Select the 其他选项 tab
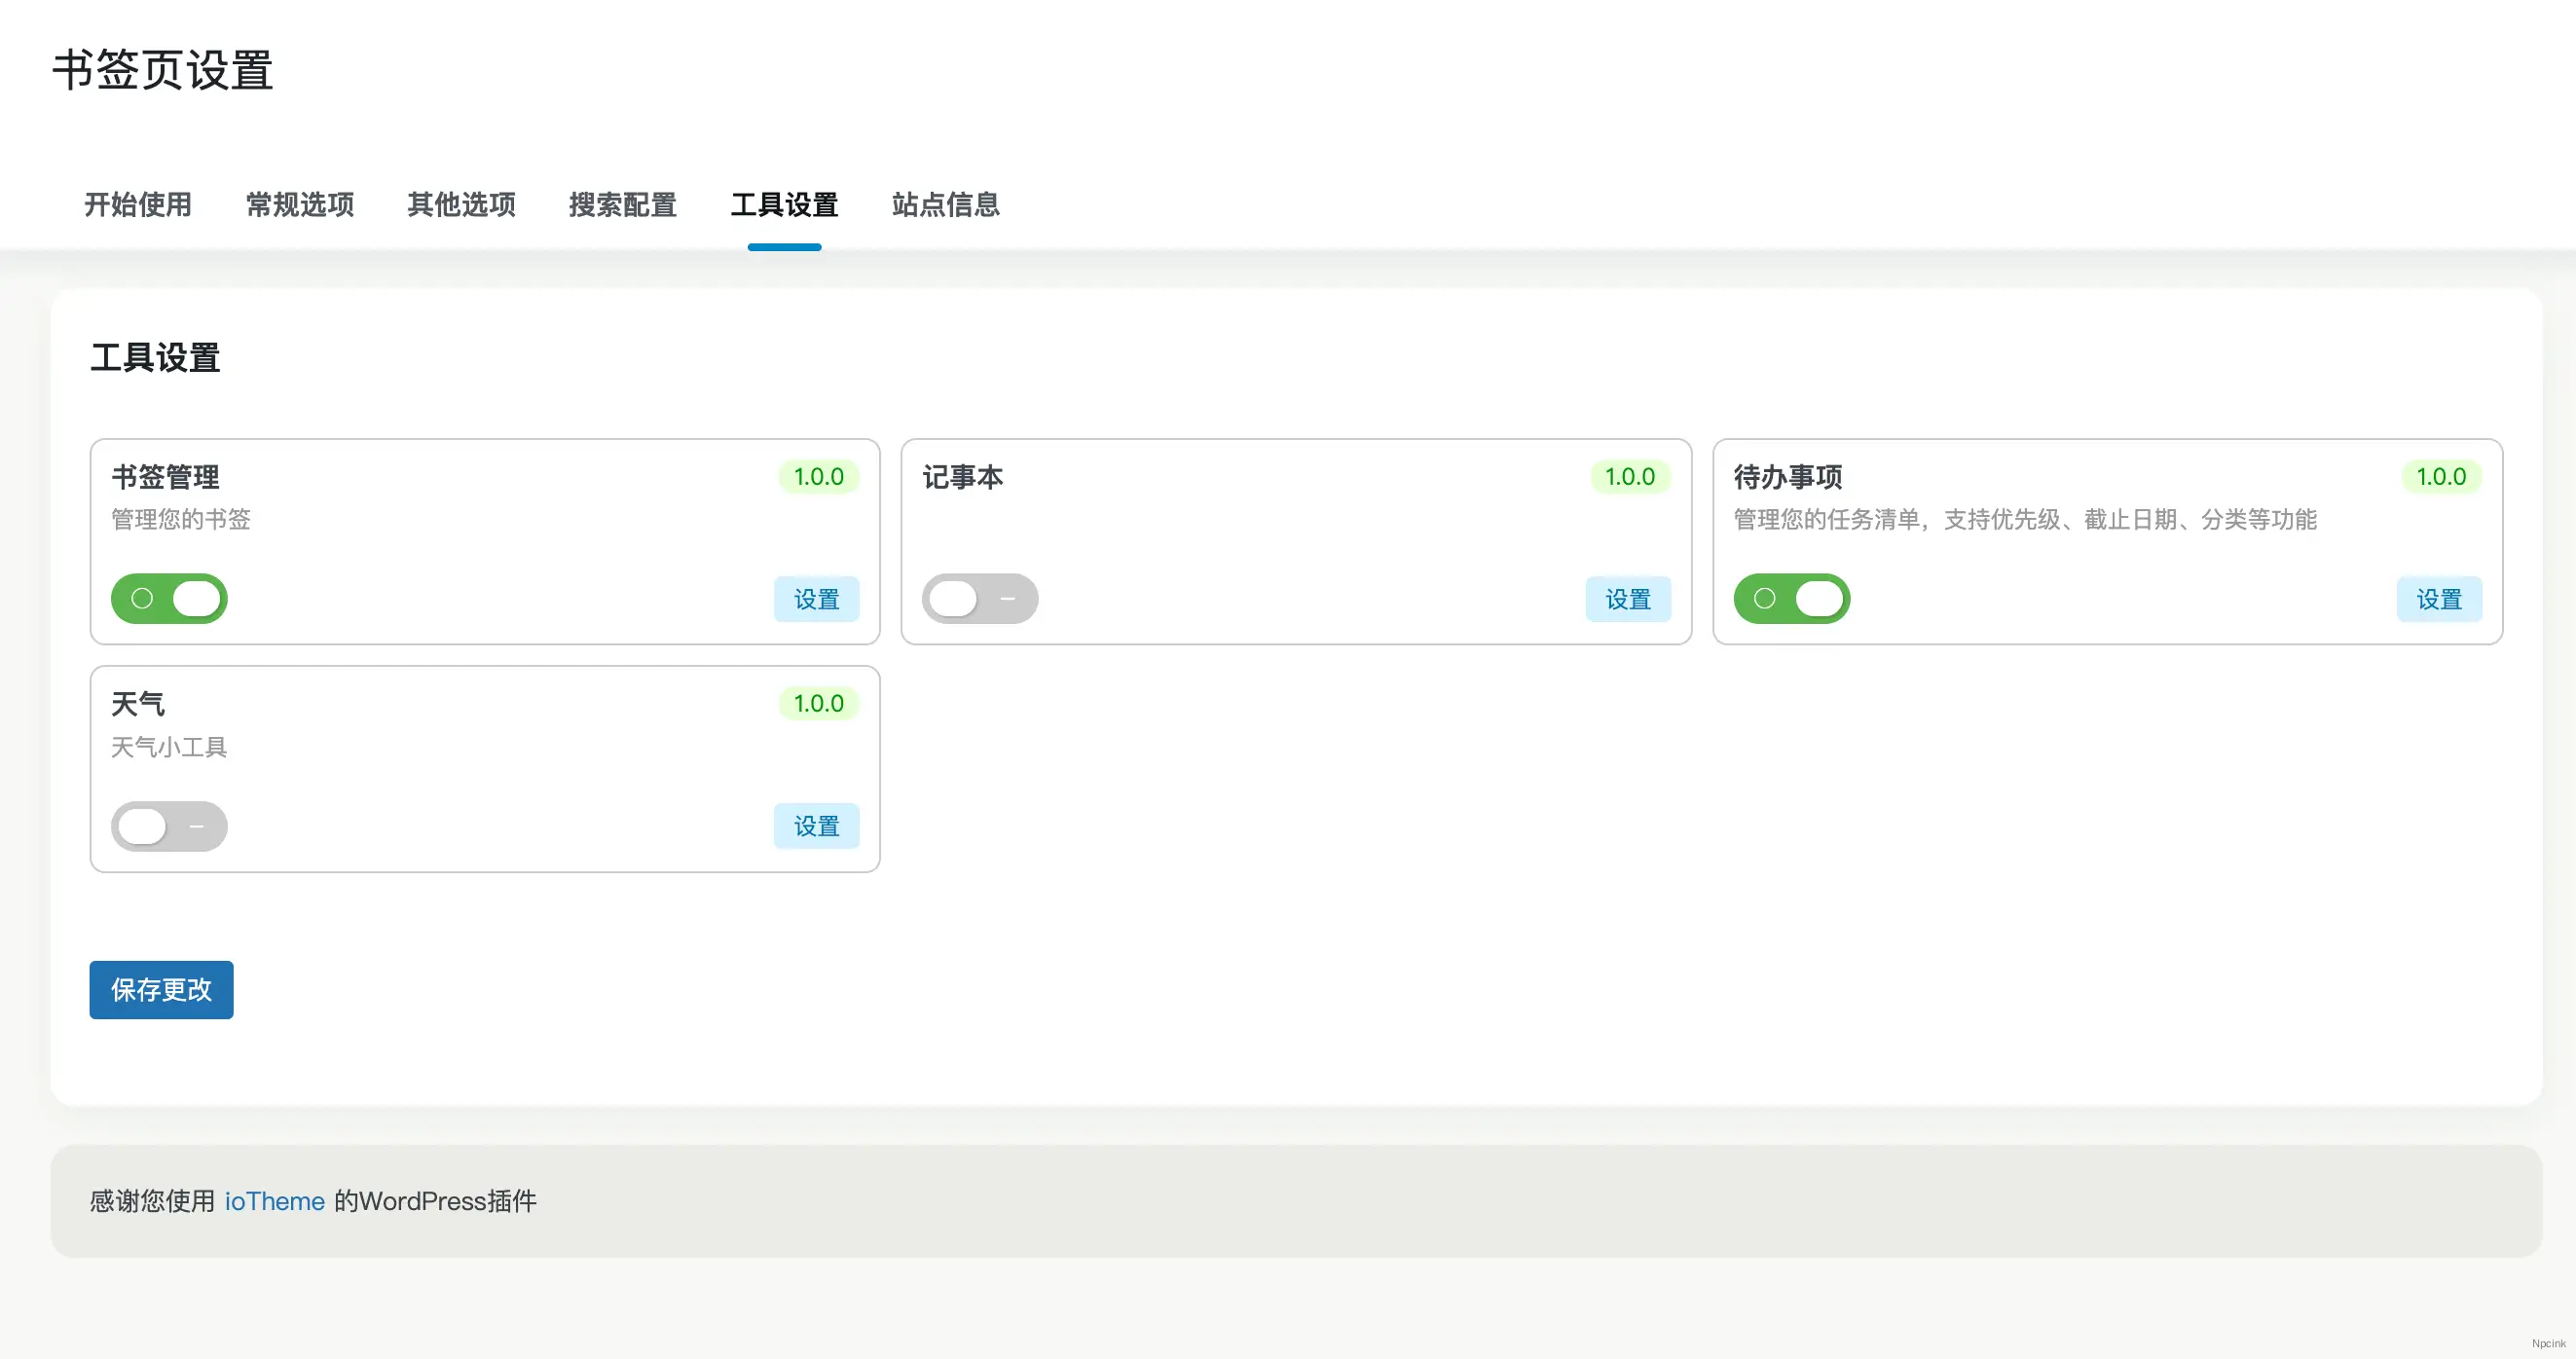Image resolution: width=2576 pixels, height=1359 pixels. click(461, 205)
